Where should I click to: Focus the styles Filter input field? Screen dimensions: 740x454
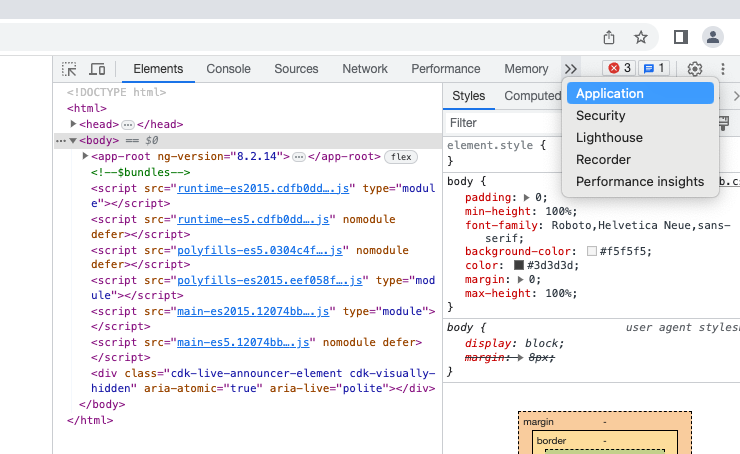tap(503, 123)
